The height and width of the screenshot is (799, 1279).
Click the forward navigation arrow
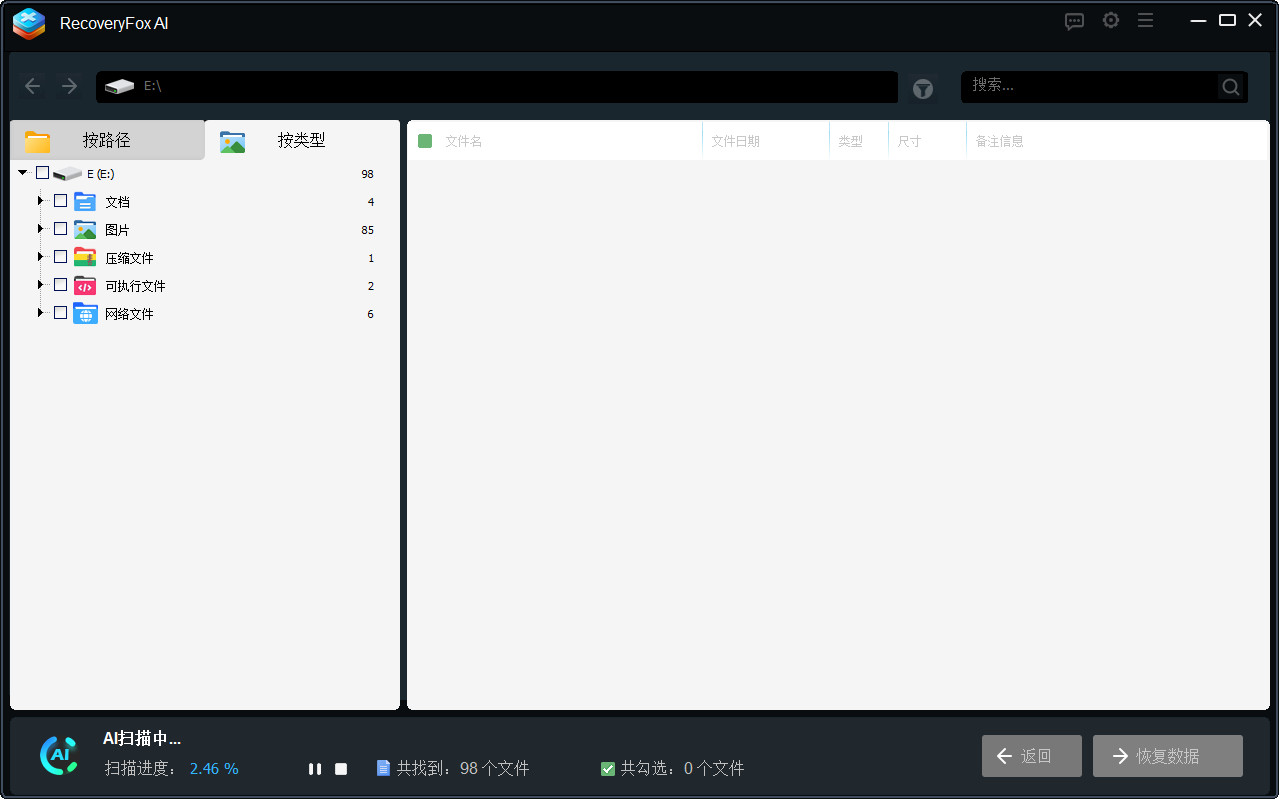coord(69,87)
